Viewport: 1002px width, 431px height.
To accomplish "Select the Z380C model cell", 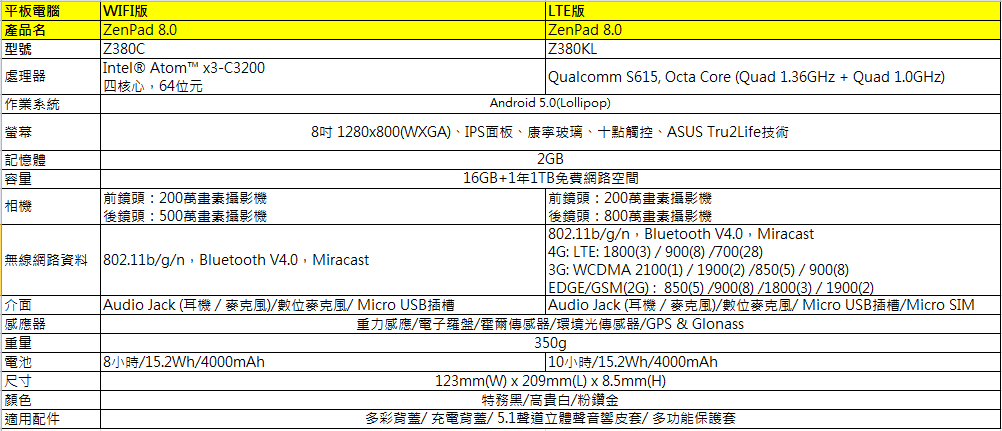I will (x=323, y=49).
